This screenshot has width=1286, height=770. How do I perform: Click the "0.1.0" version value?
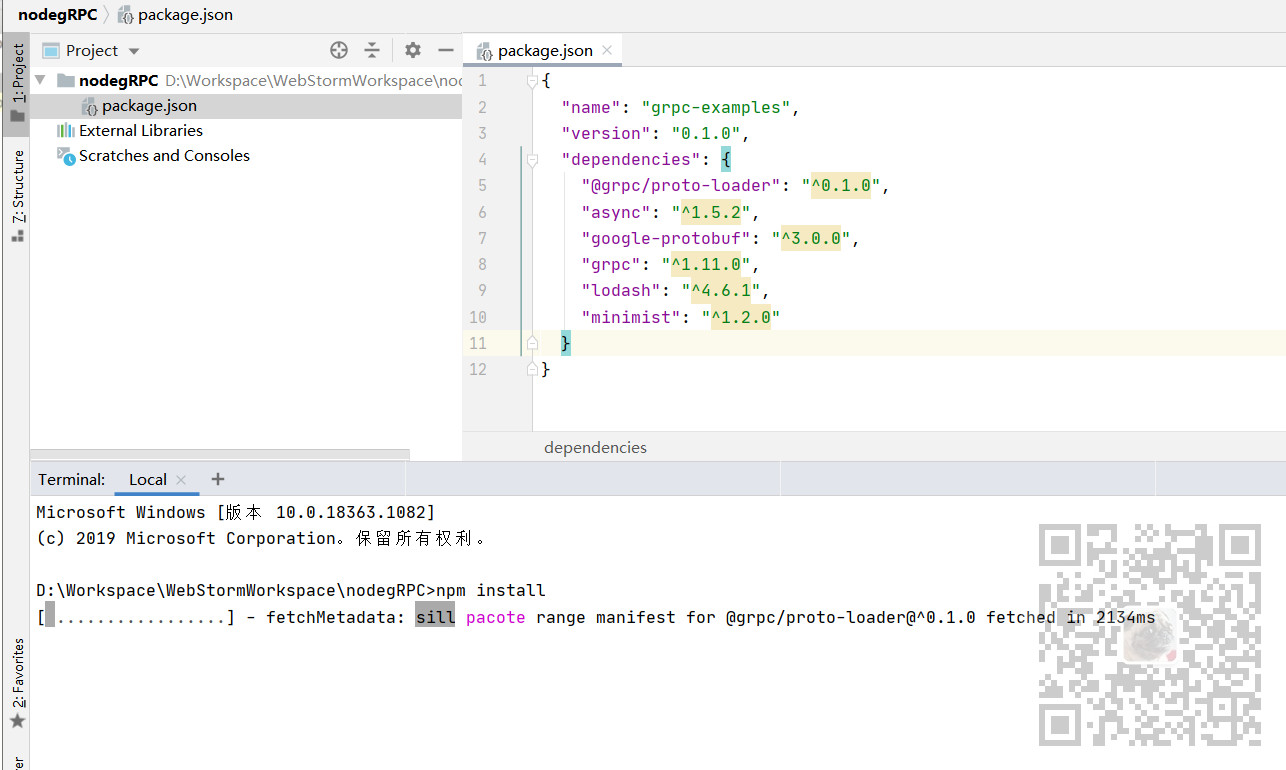tap(705, 133)
